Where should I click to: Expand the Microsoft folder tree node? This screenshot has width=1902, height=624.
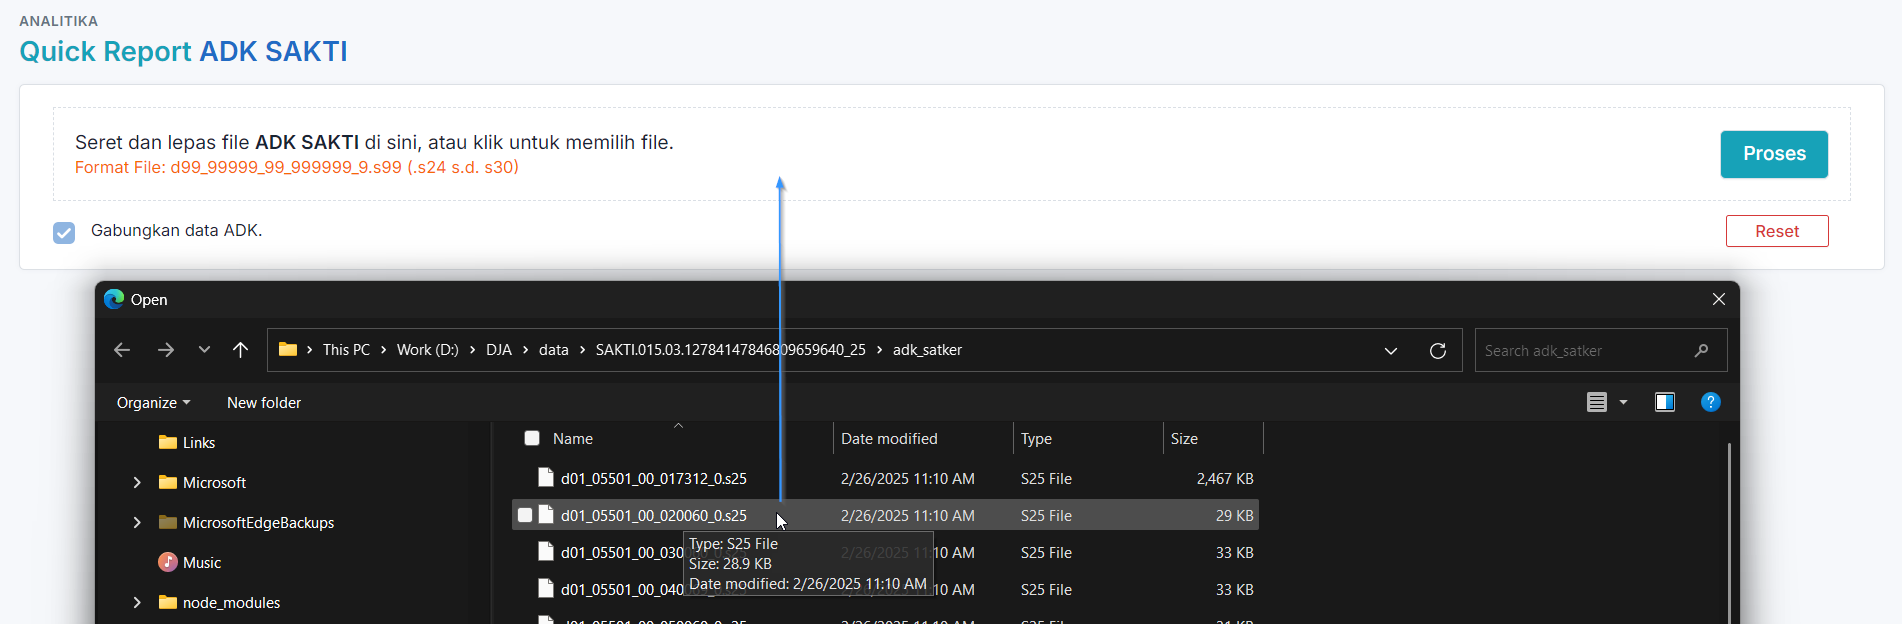tap(137, 482)
